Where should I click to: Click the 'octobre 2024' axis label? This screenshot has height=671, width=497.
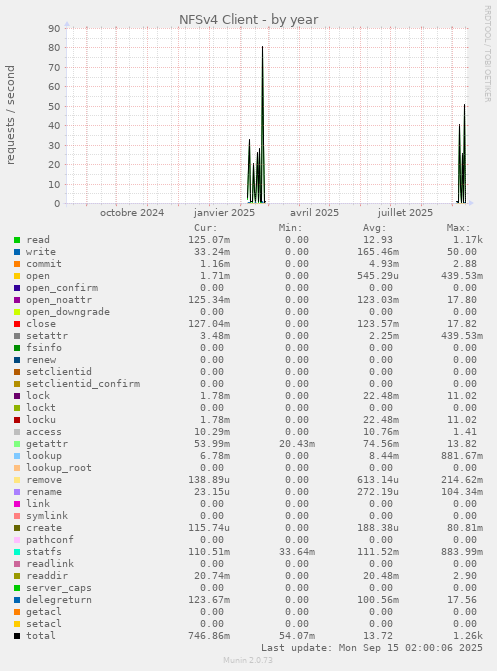point(132,213)
